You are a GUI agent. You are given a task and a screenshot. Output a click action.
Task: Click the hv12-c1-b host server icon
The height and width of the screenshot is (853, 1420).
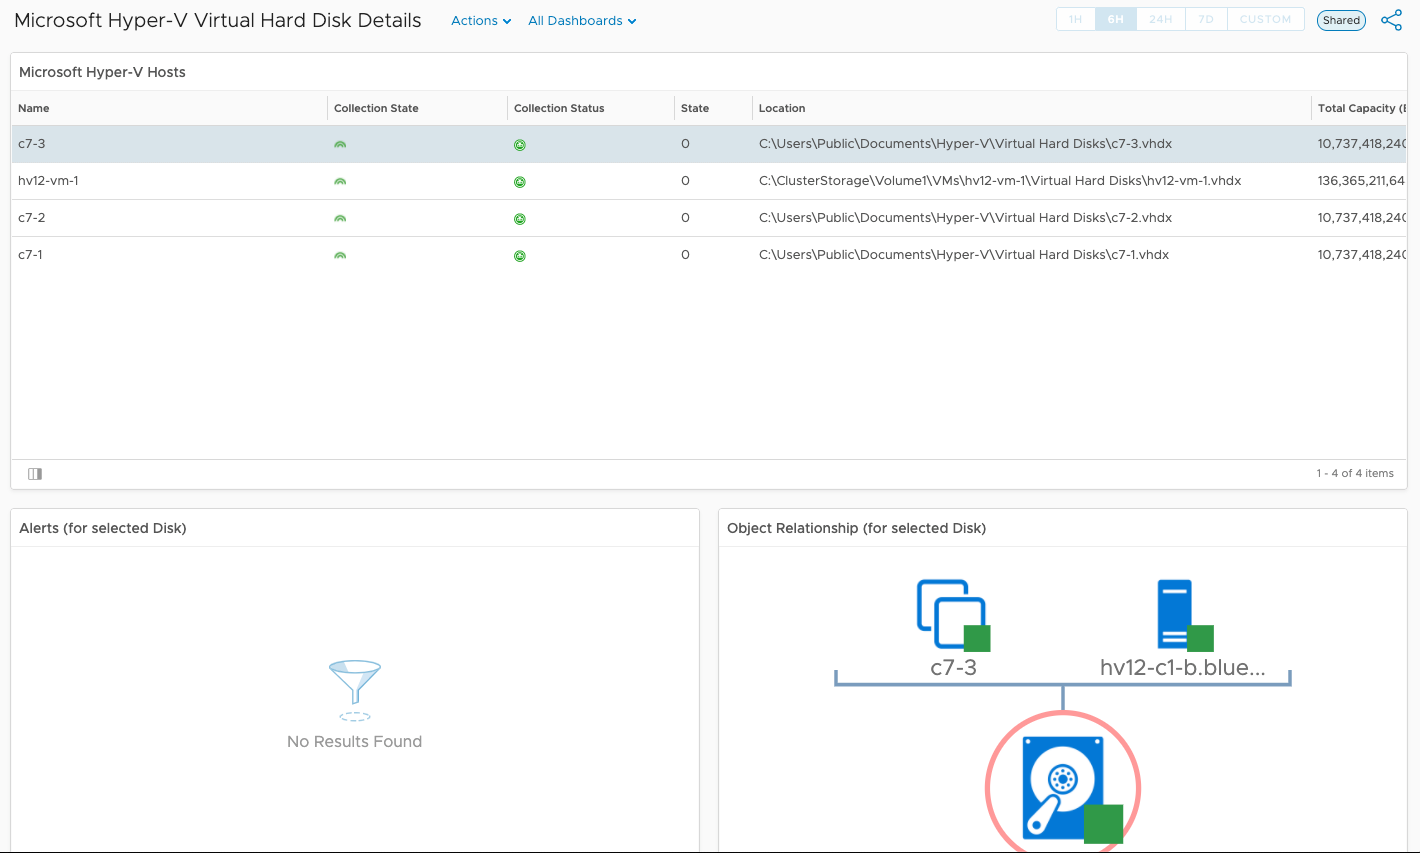[x=1184, y=615]
